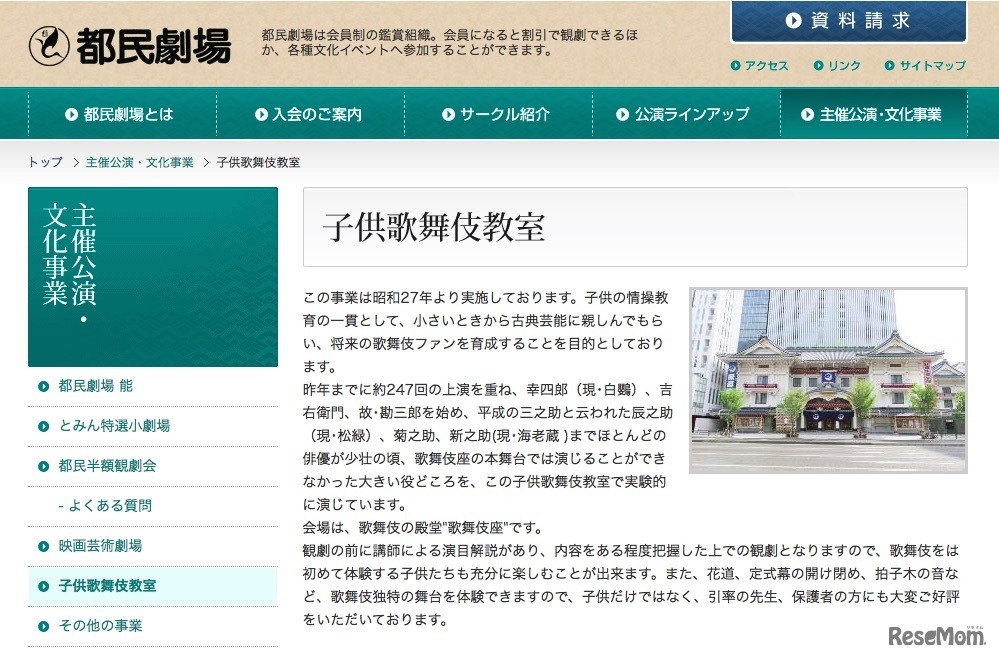The width and height of the screenshot is (999, 659).
Task: Click the arrow icon beside 子供歌舞伎教室
Action: [42, 587]
